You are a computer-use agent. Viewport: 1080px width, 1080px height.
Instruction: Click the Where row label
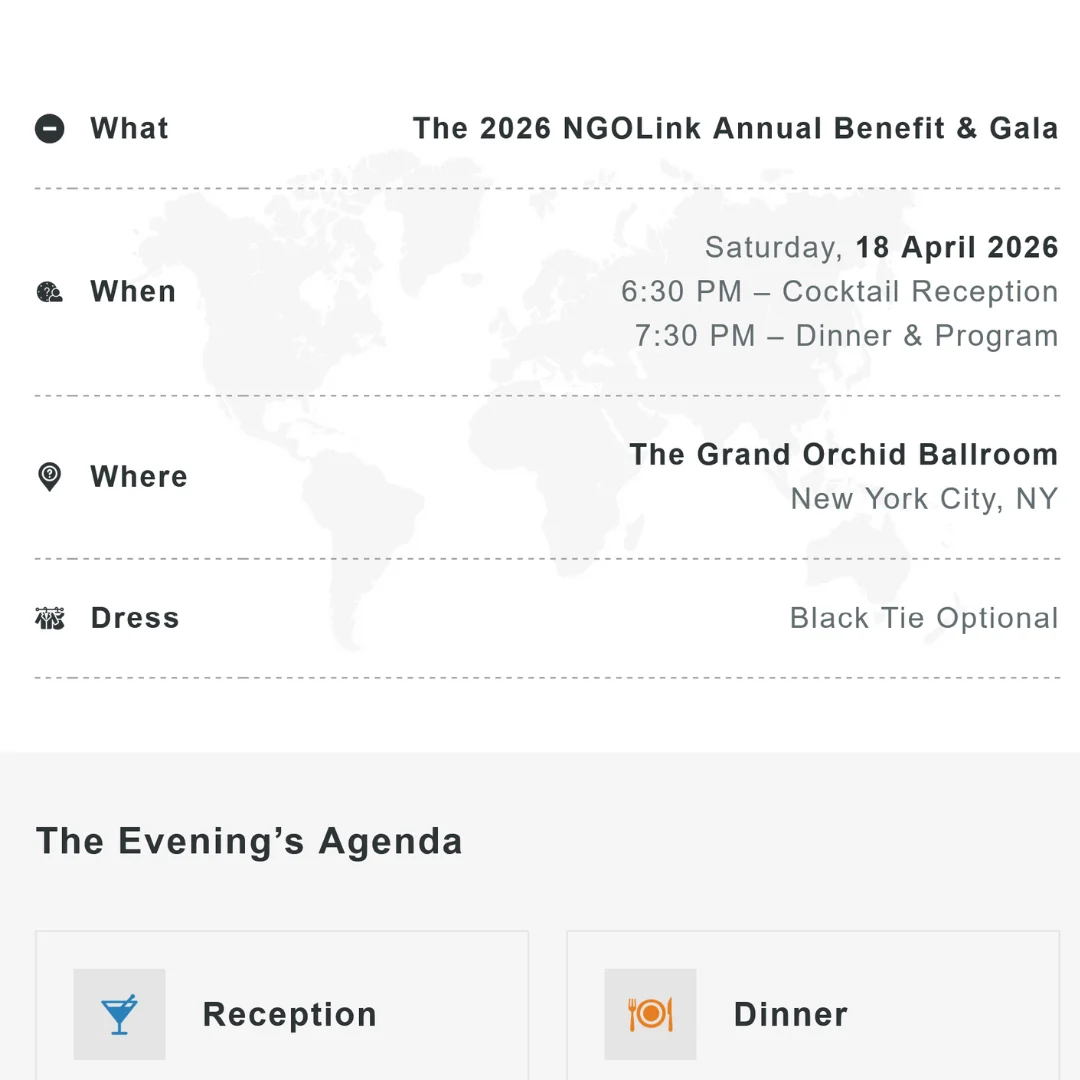(139, 477)
